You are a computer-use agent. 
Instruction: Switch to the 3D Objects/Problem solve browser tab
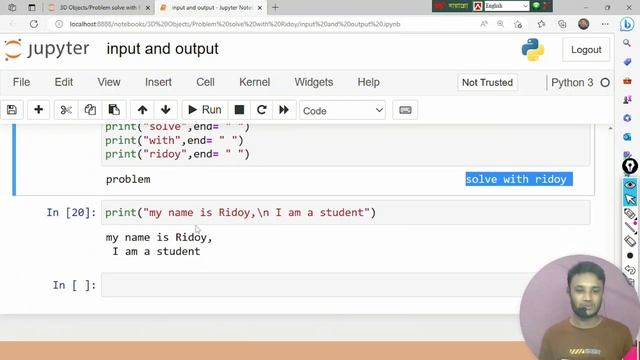pos(99,7)
